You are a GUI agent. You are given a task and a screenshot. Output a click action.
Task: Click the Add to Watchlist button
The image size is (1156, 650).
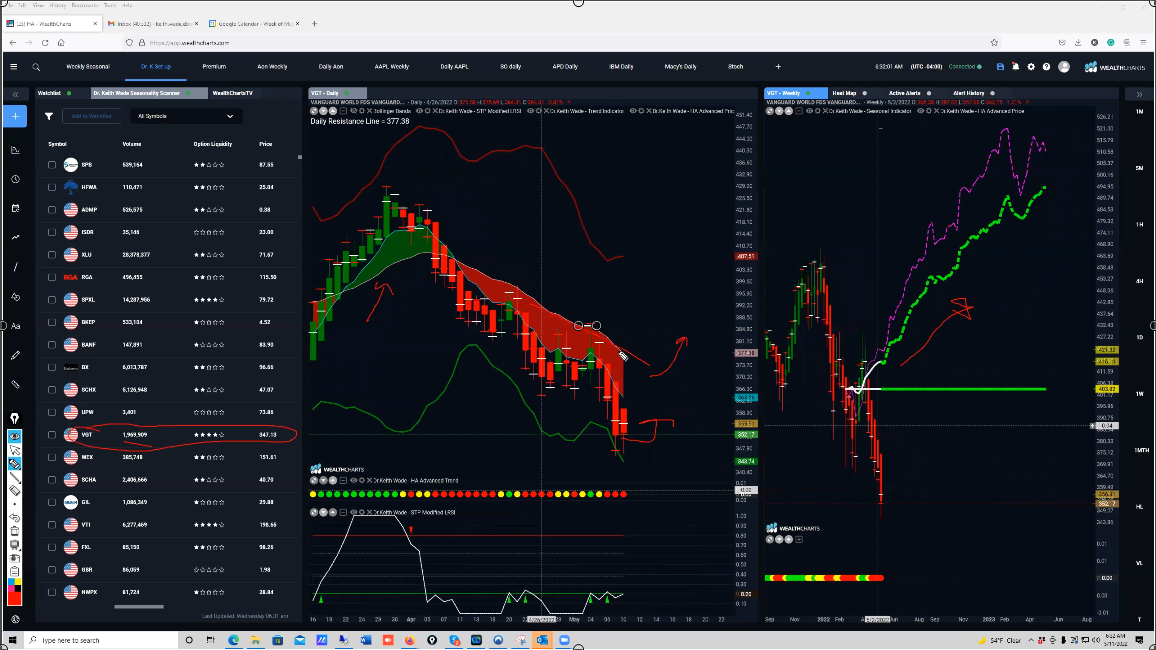coord(91,116)
